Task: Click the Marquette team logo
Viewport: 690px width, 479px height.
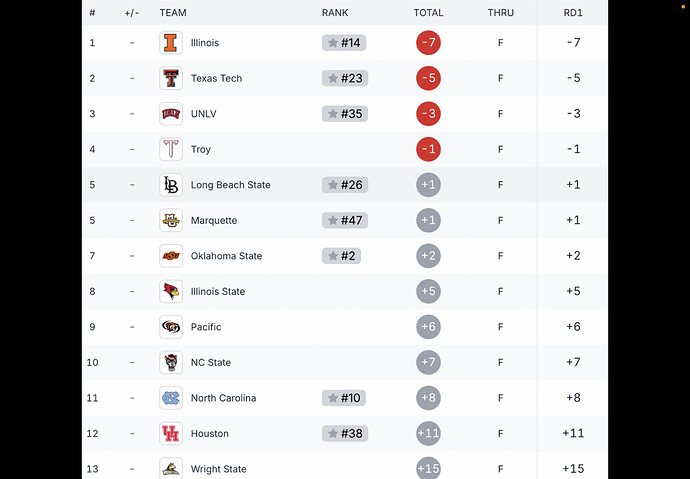Action: 171,220
